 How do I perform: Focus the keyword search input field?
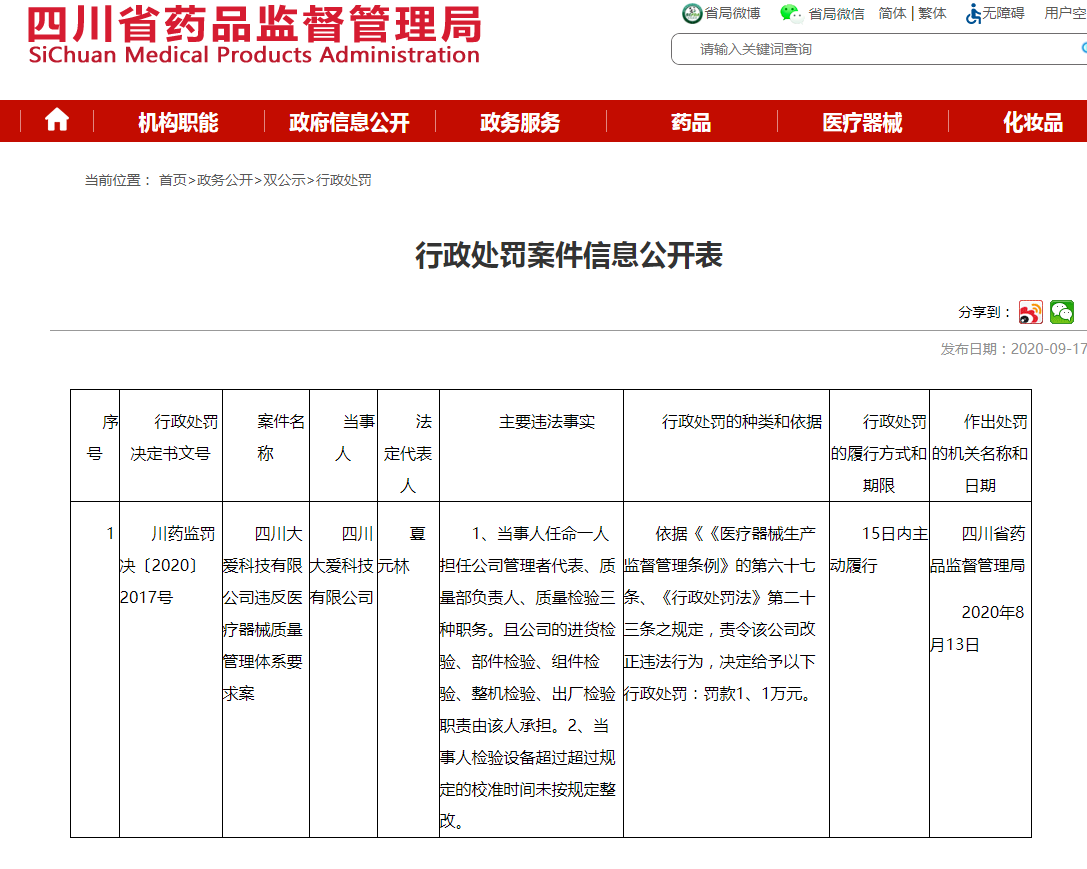click(x=880, y=49)
